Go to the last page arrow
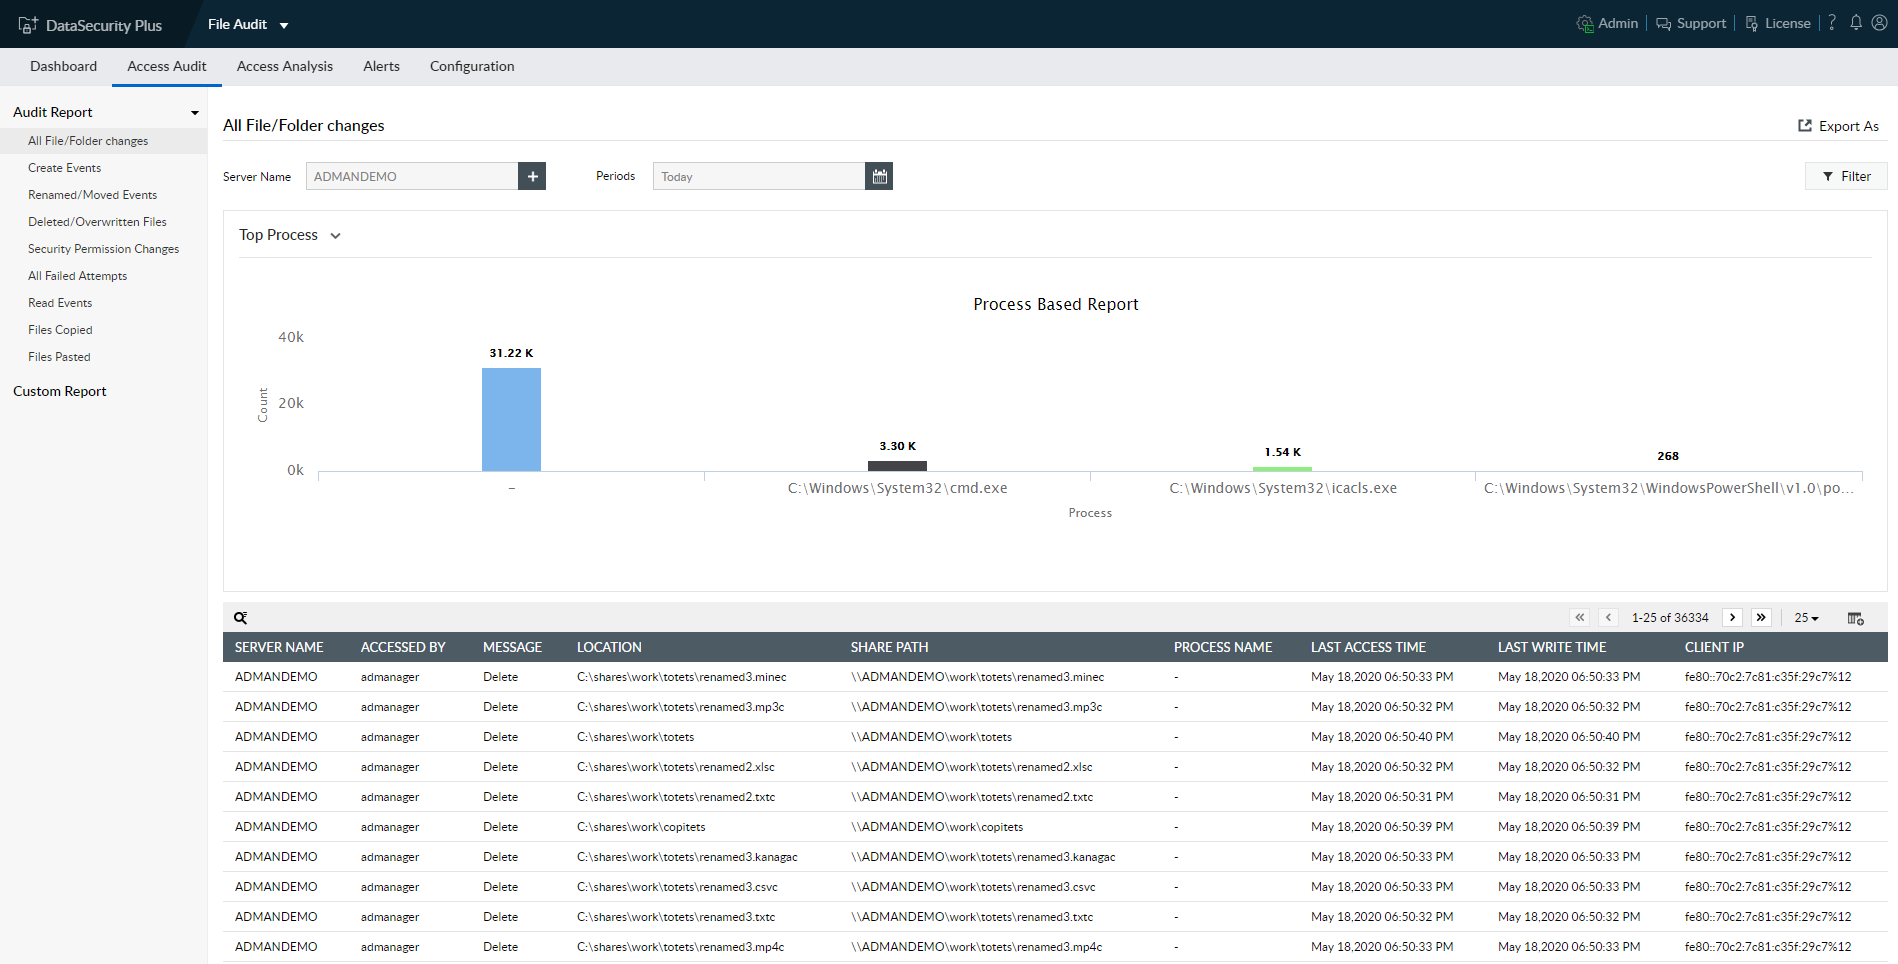Viewport: 1898px width, 964px height. tap(1761, 618)
